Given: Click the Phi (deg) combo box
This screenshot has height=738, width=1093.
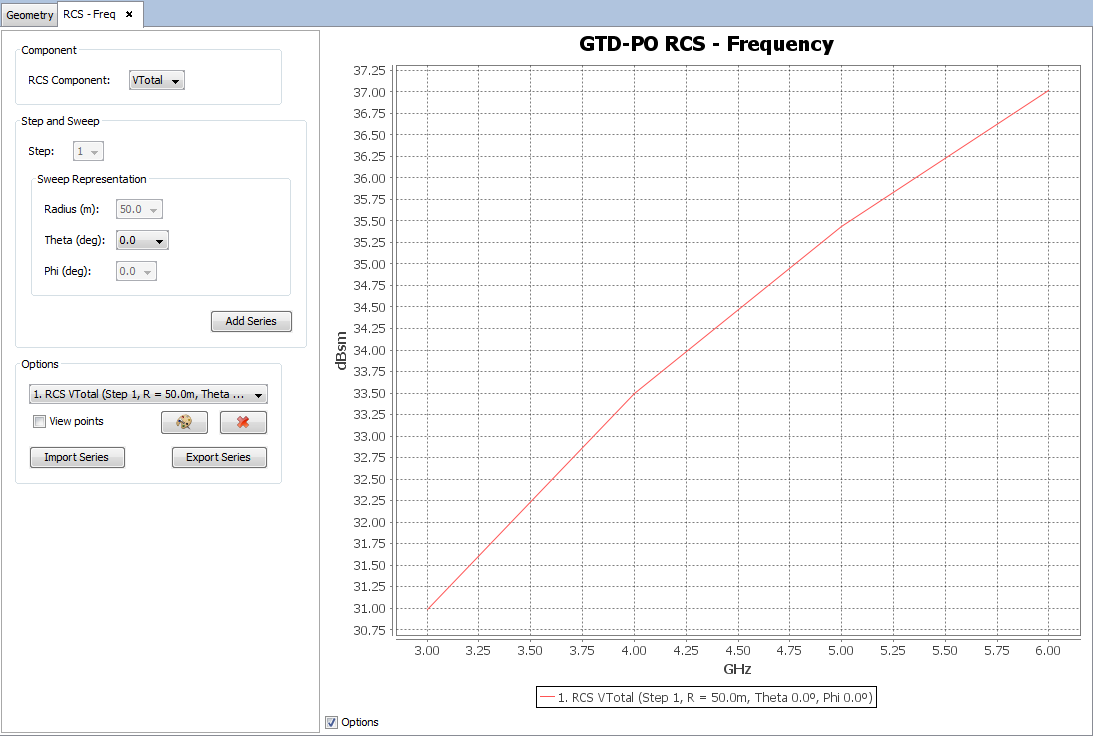Looking at the screenshot, I should pyautogui.click(x=136, y=271).
